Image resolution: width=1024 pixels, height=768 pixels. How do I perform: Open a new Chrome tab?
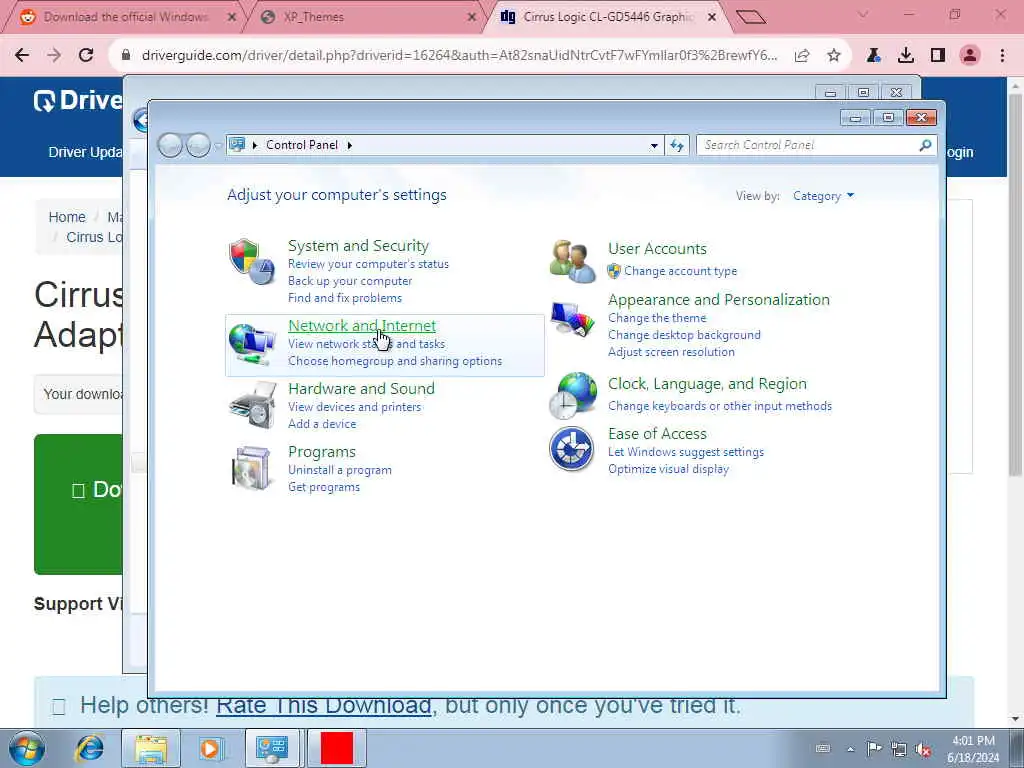[750, 17]
